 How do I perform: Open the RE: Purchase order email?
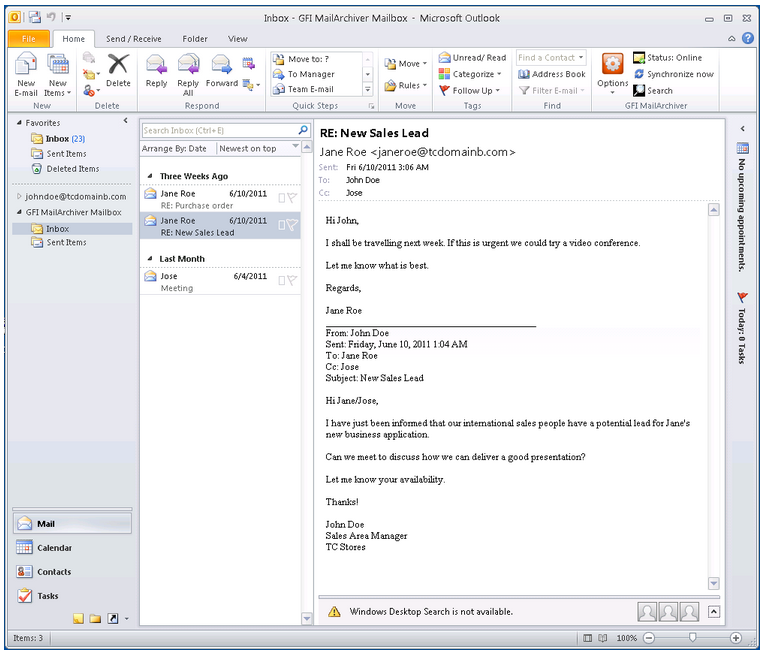pos(220,199)
